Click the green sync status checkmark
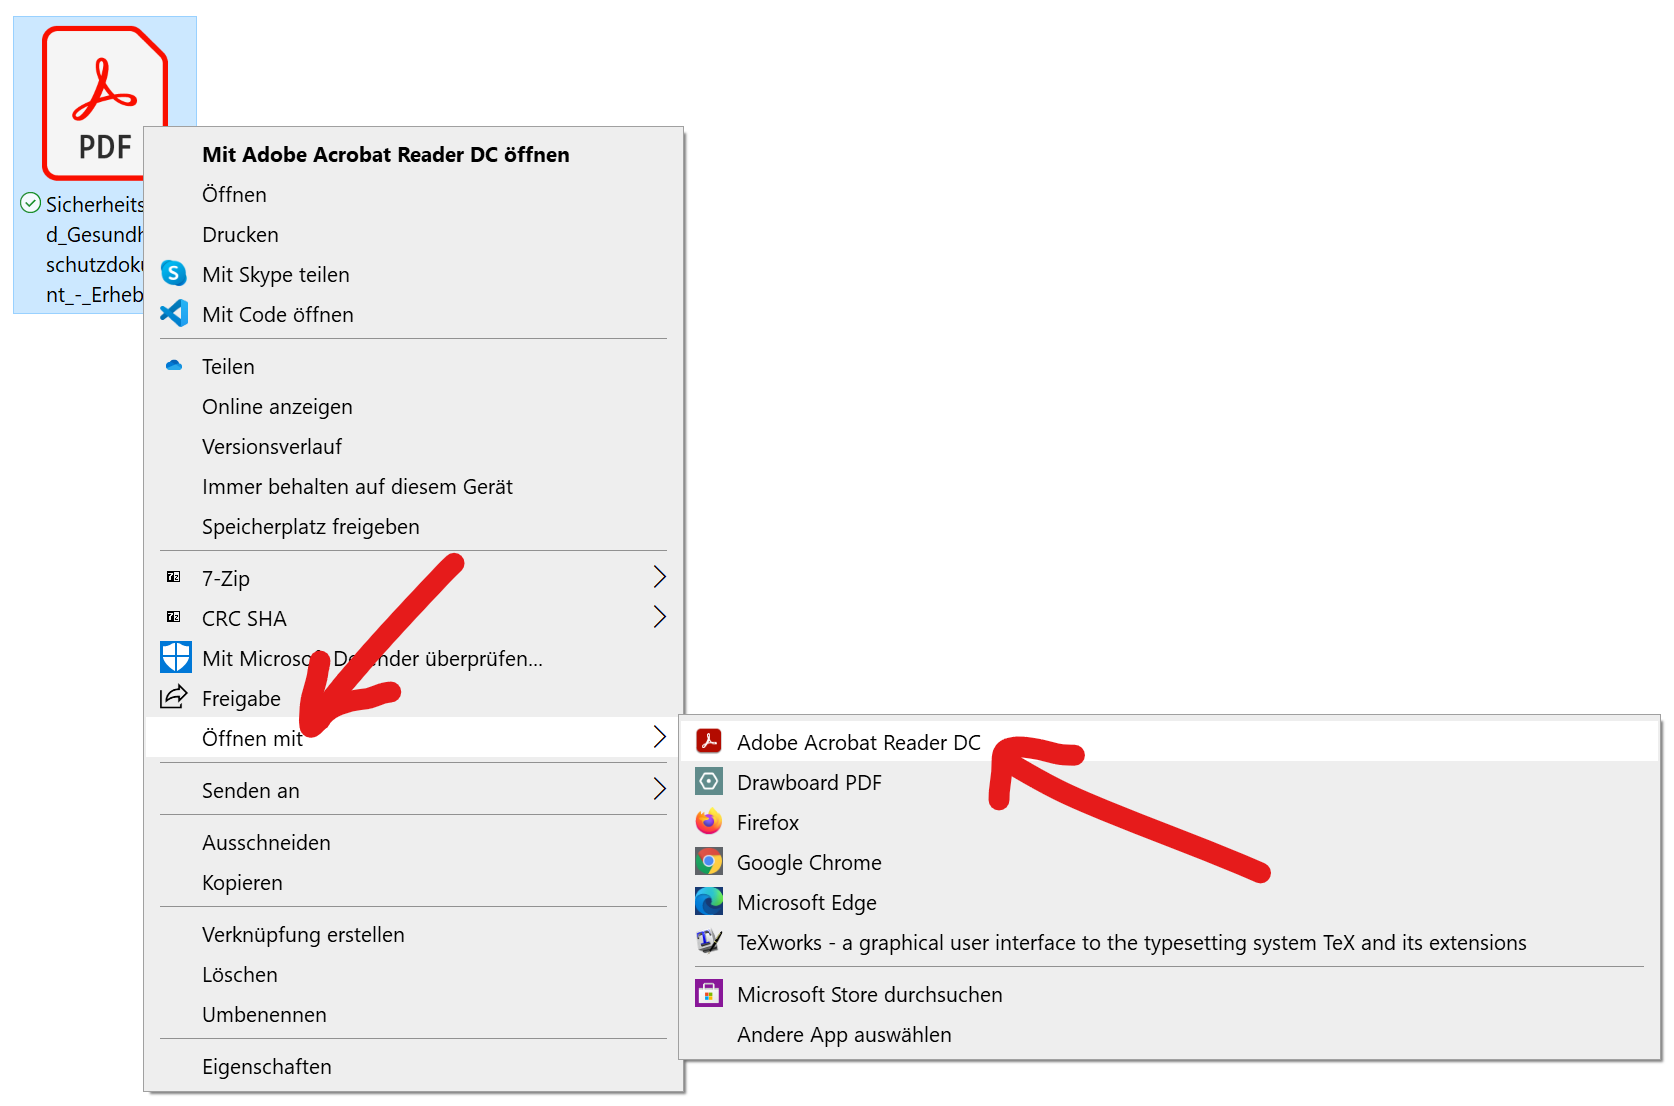Screen dimensions: 1674x1106 (x=31, y=203)
